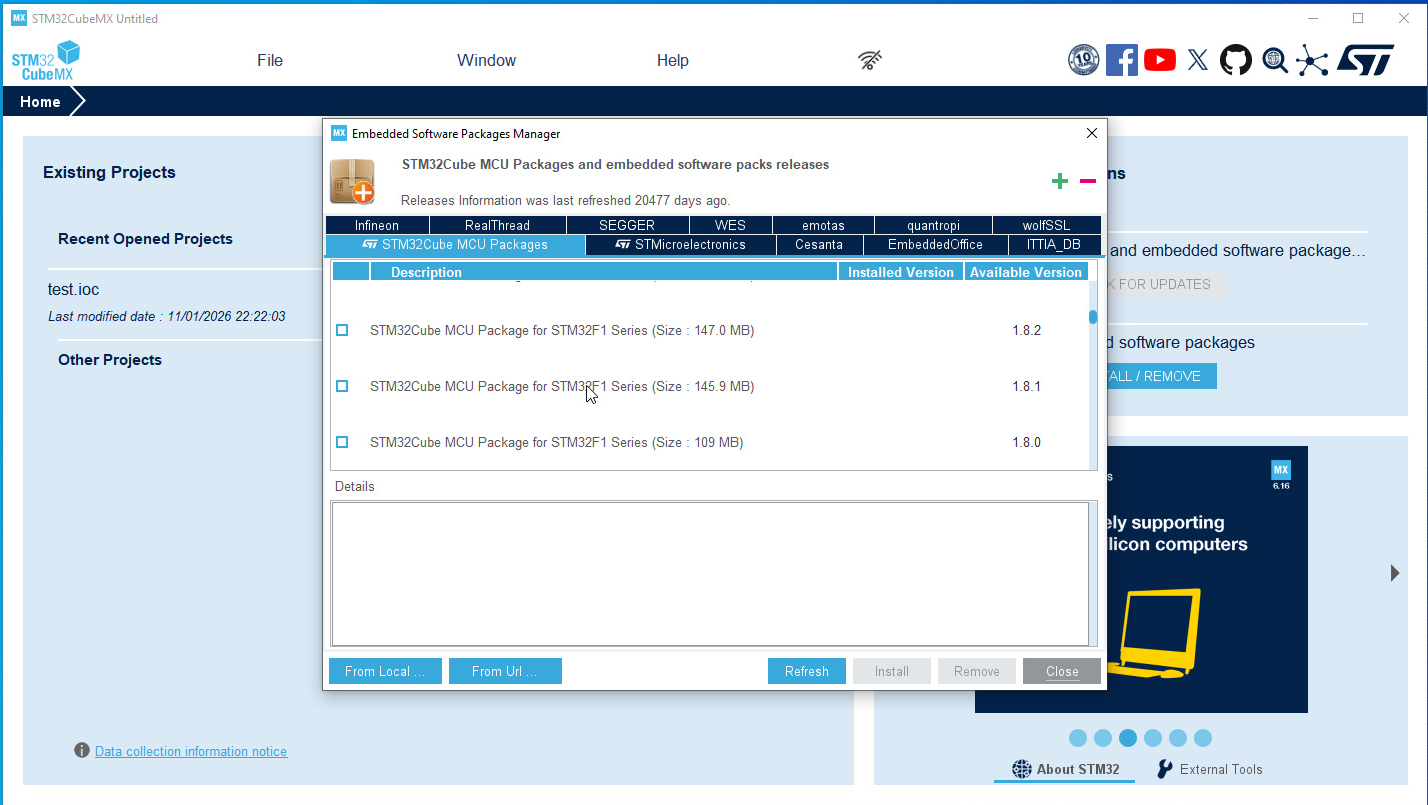Open the X (Twitter) icon
The image size is (1428, 805).
[x=1198, y=60]
